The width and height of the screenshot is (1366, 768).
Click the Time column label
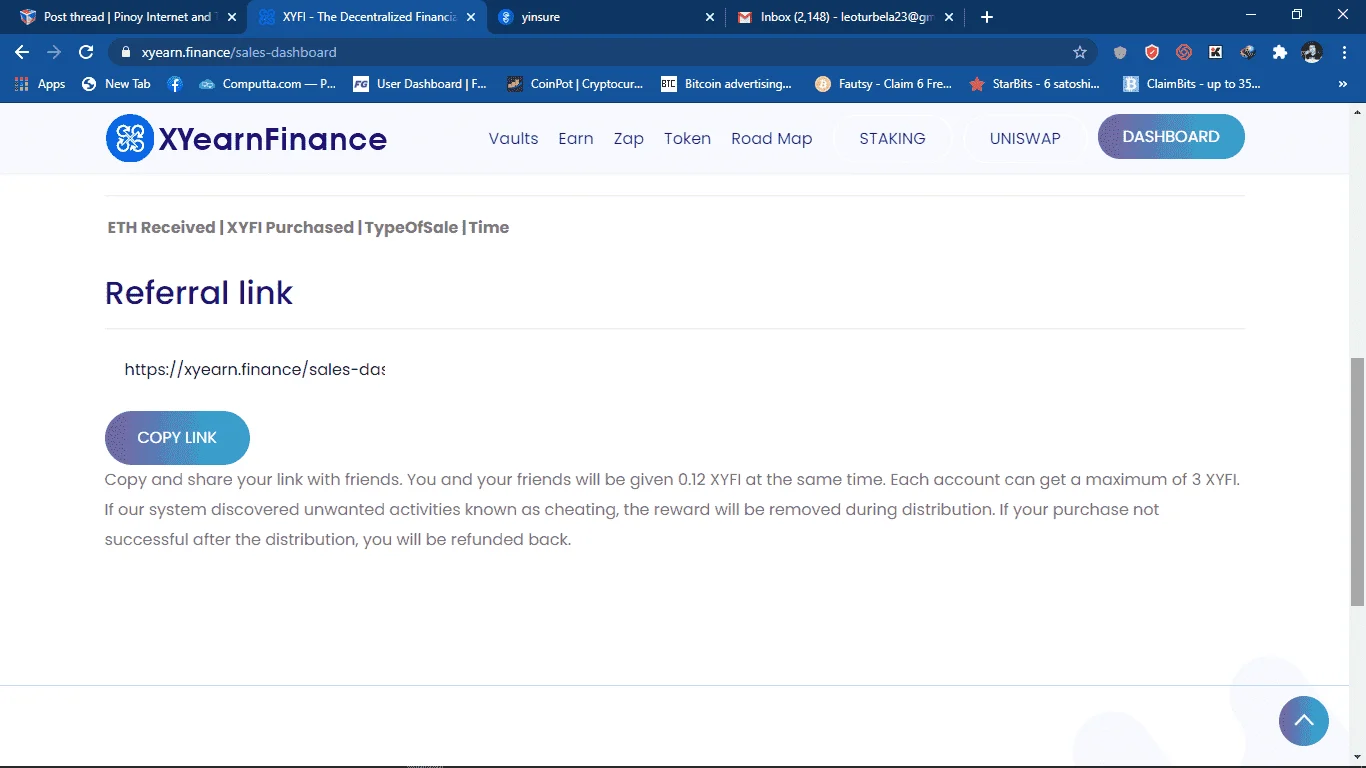[489, 228]
